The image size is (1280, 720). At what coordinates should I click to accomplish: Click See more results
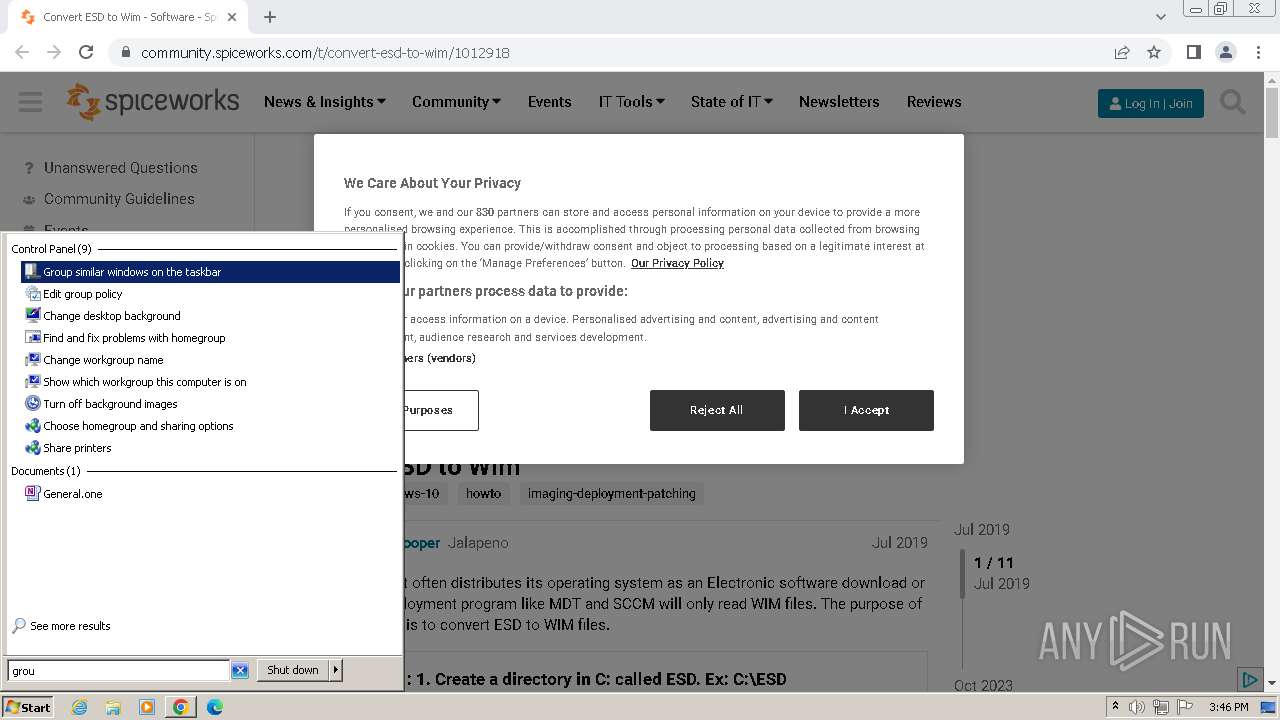(x=61, y=626)
